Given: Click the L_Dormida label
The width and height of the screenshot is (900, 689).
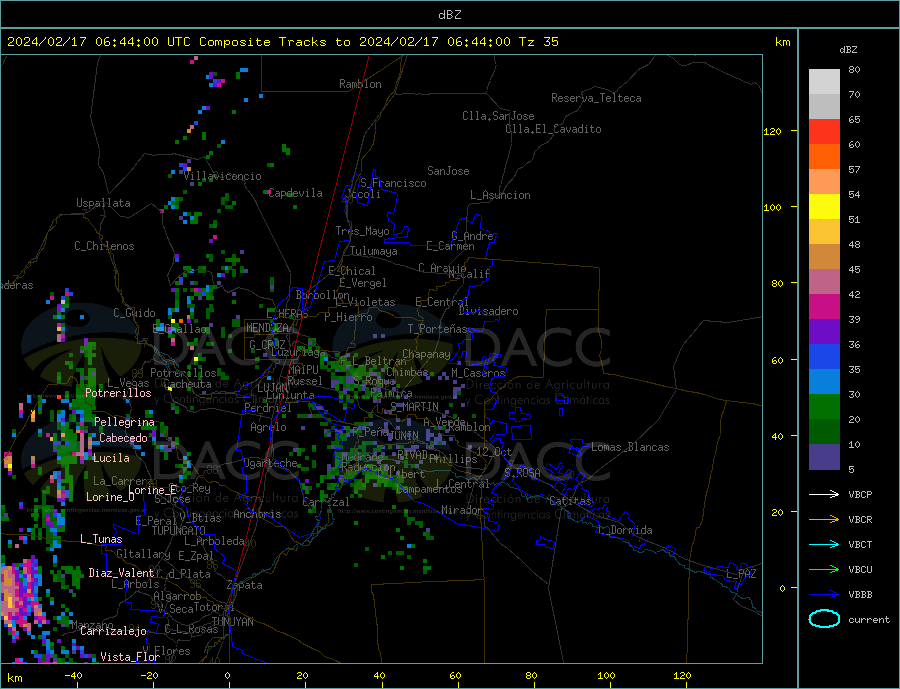Looking at the screenshot, I should pyautogui.click(x=627, y=530).
